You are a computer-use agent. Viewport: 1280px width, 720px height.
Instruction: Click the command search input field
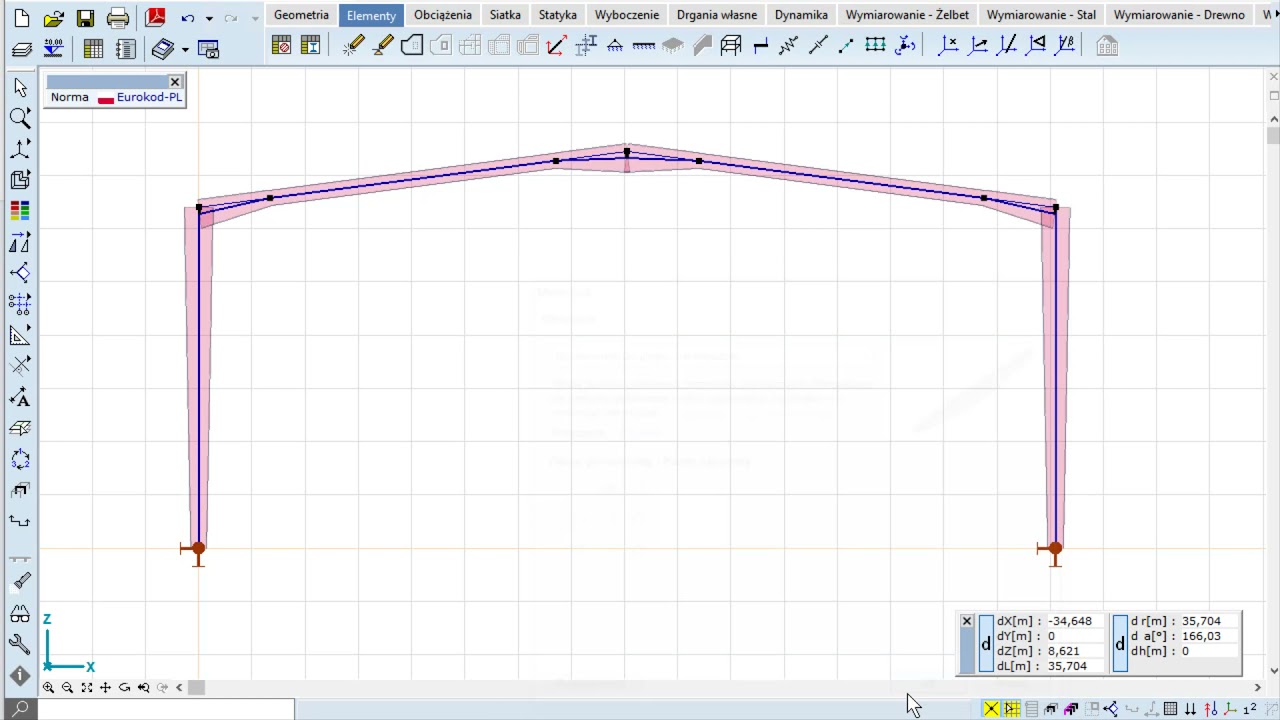166,709
